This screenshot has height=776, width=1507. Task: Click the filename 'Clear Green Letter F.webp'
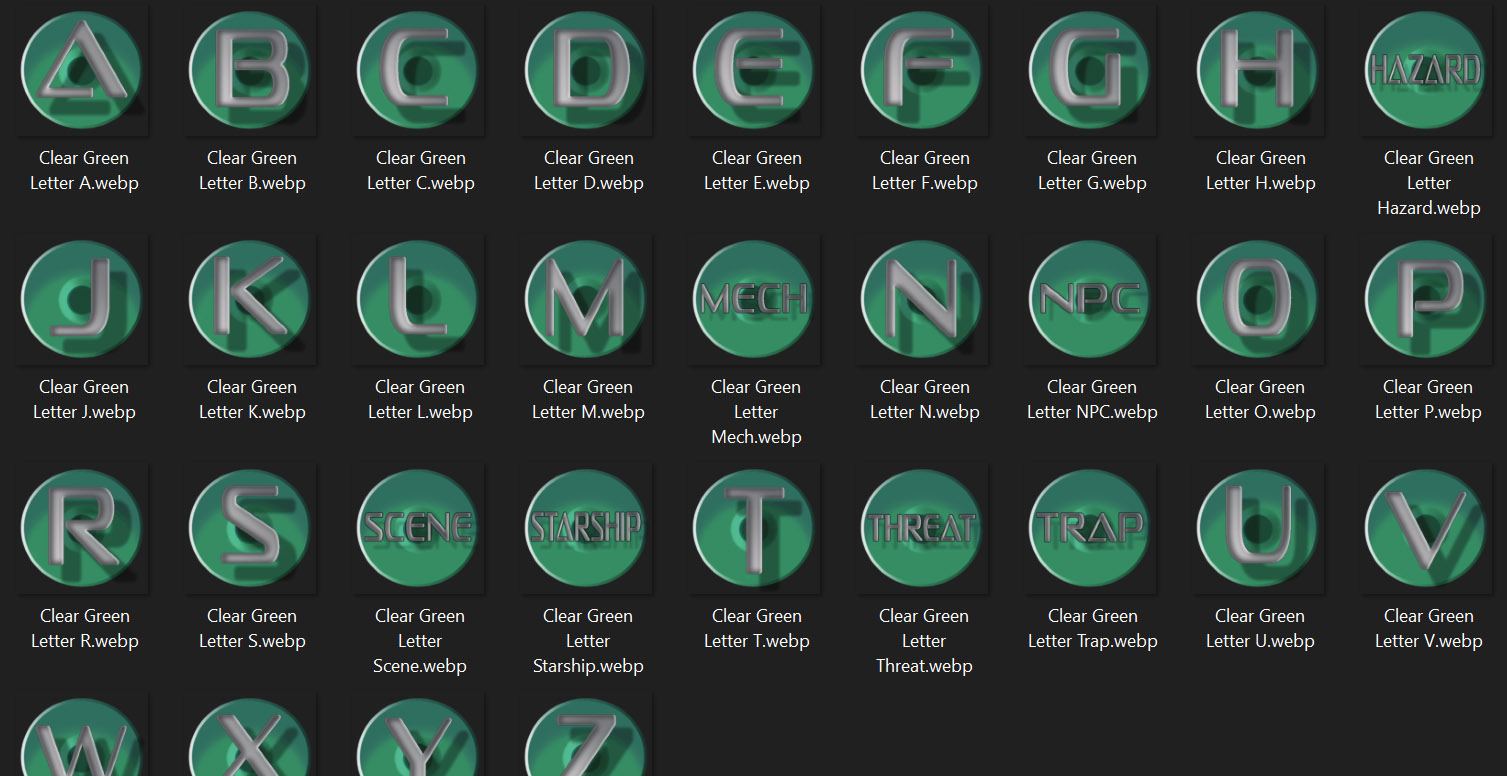[924, 170]
